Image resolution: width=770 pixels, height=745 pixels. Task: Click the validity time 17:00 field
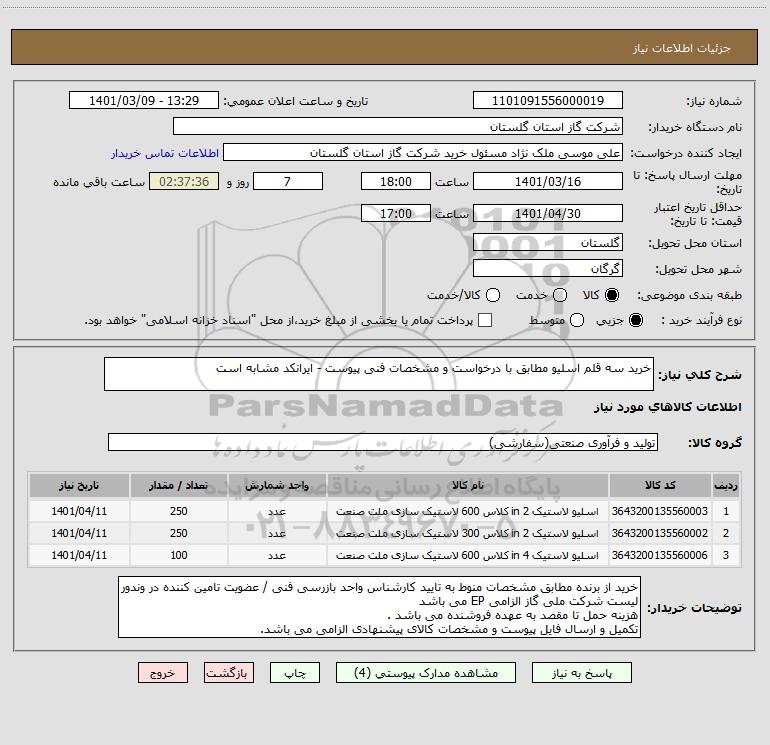(x=396, y=213)
